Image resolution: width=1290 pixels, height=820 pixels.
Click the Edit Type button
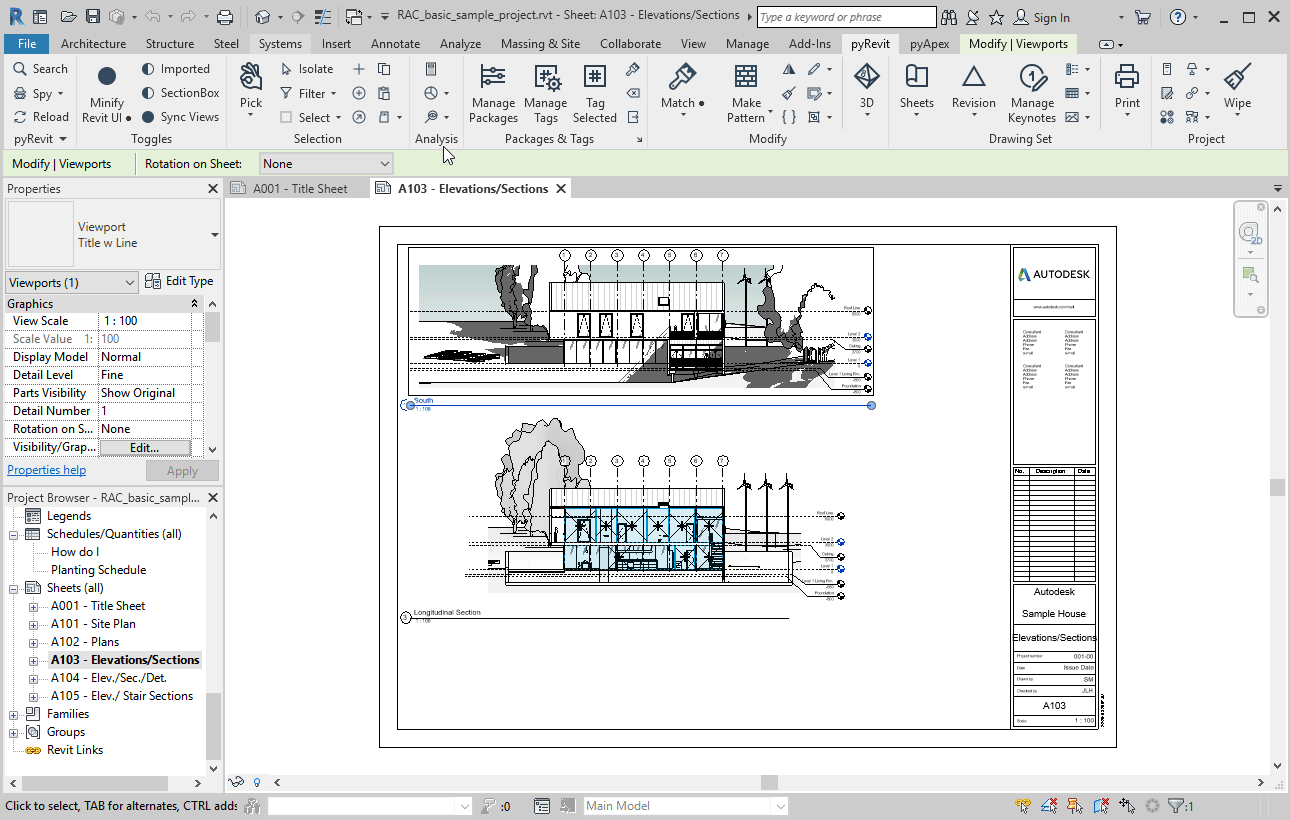180,281
